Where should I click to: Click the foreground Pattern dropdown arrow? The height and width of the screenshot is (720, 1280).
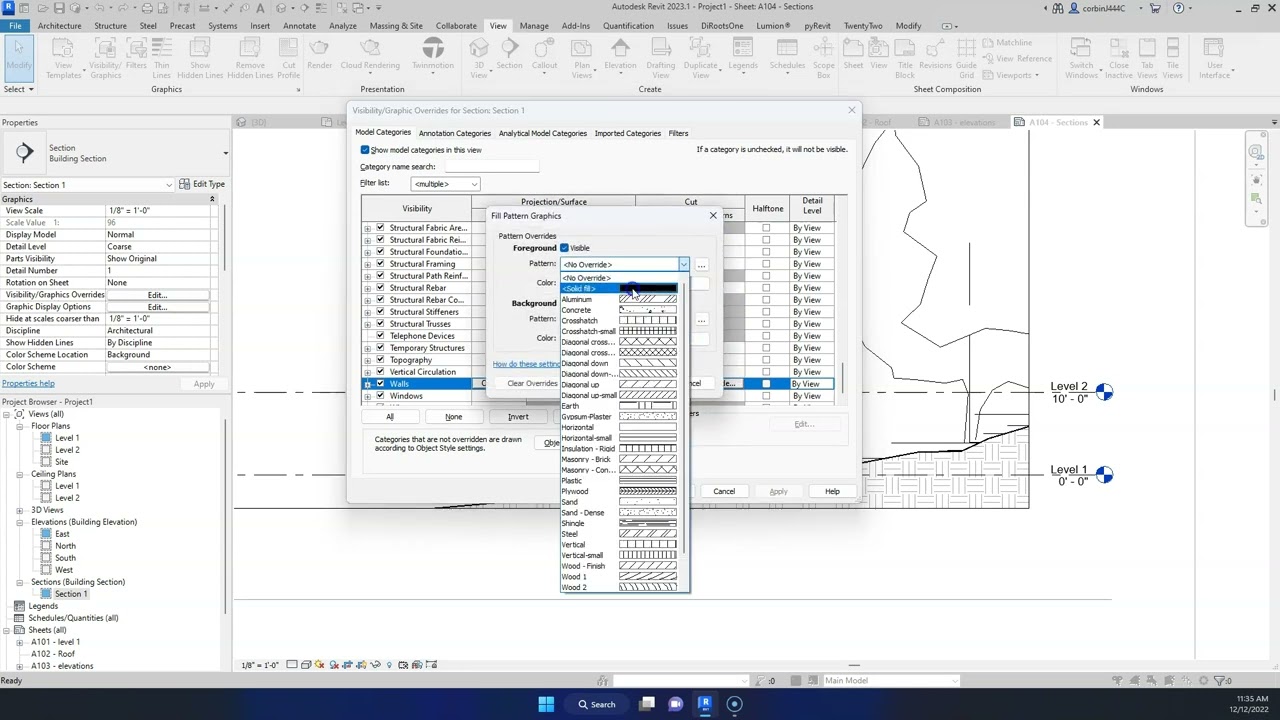click(x=683, y=265)
